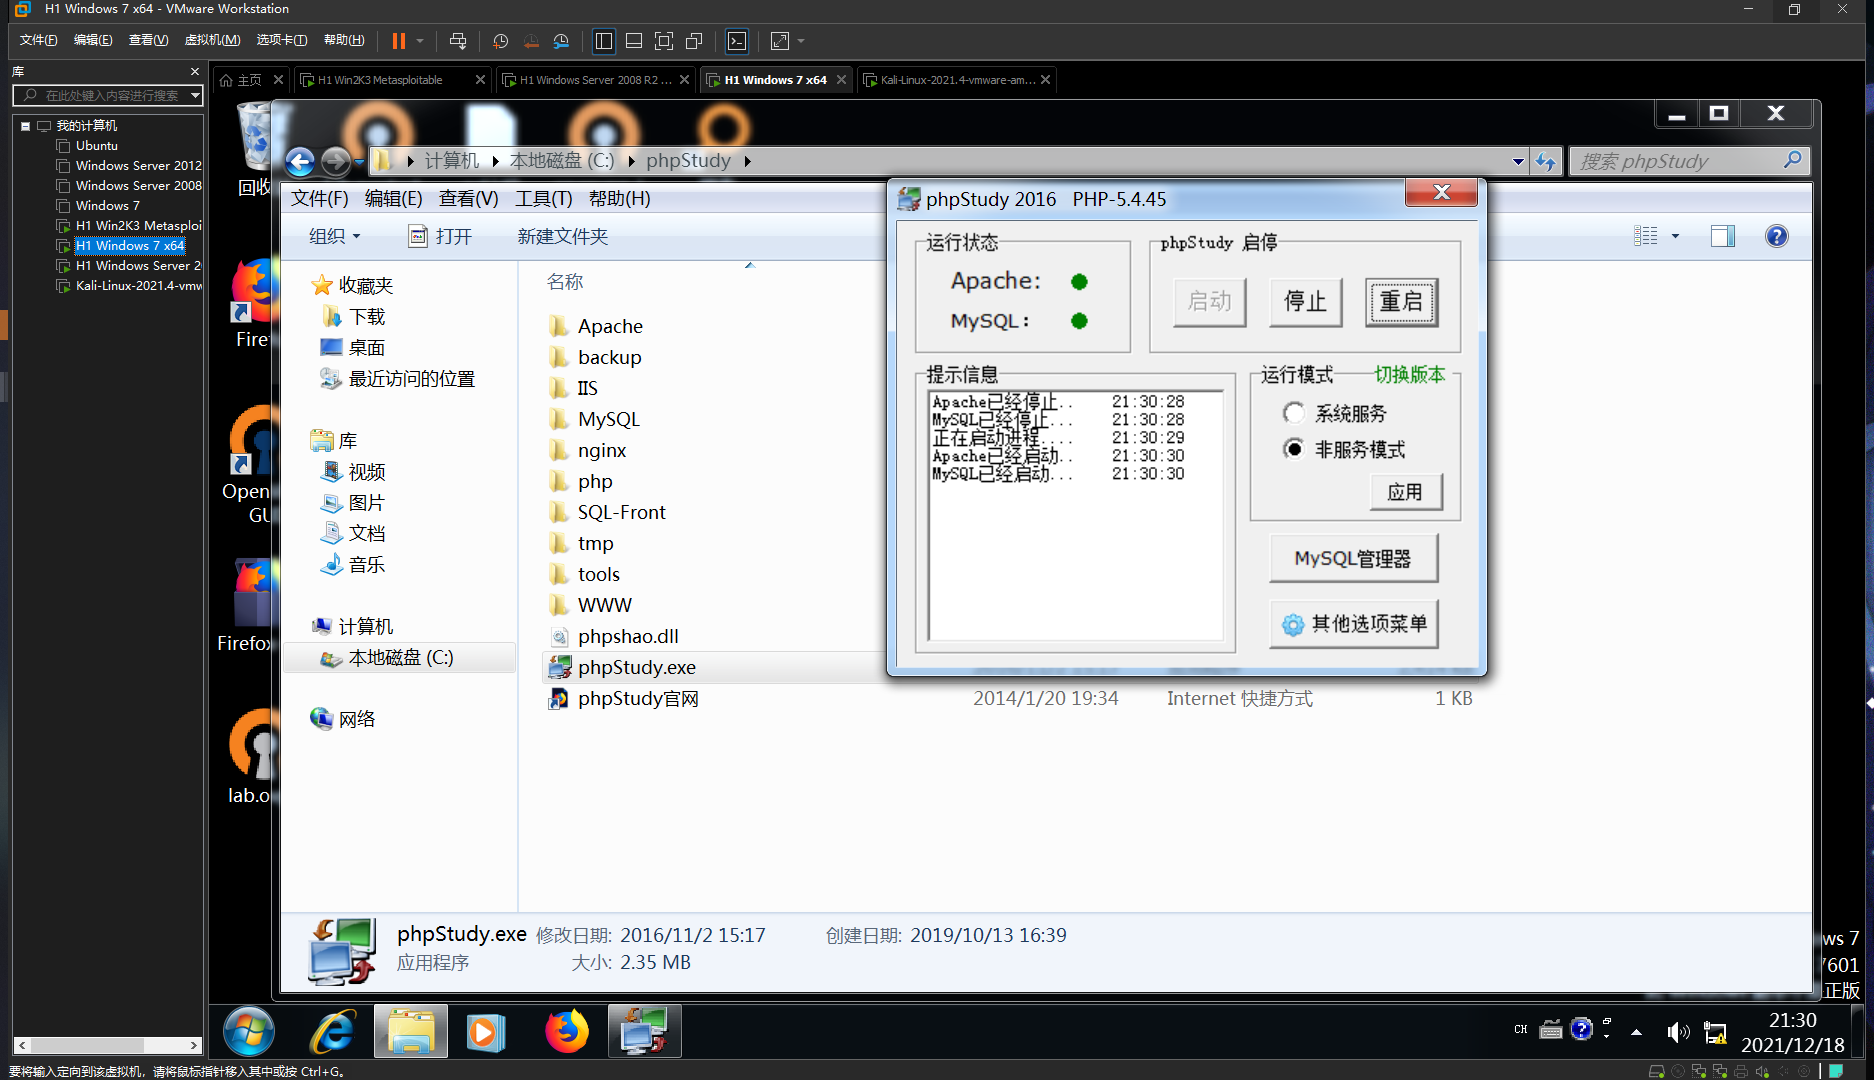The image size is (1874, 1080).
Task: Collapse the 我的计算机 tree node
Action: tap(25, 126)
